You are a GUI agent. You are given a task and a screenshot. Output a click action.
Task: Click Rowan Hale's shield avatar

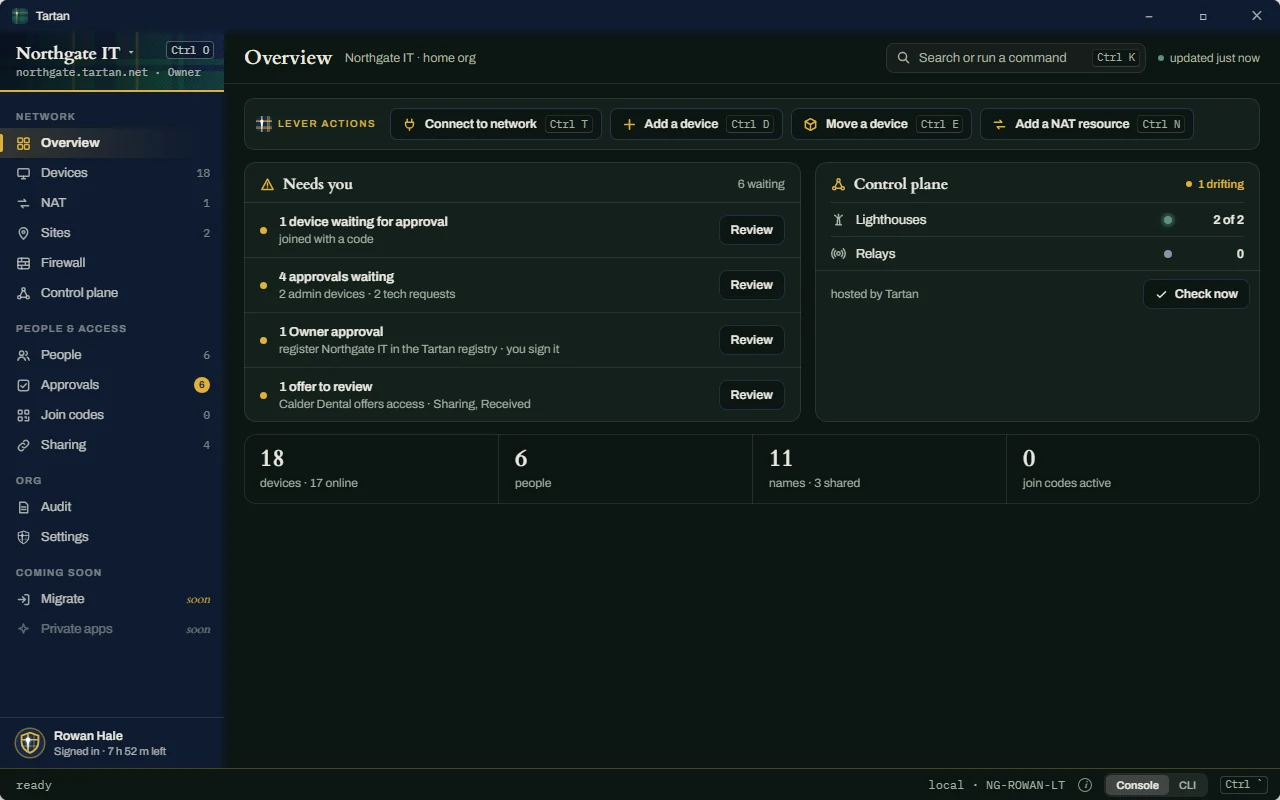pos(30,743)
